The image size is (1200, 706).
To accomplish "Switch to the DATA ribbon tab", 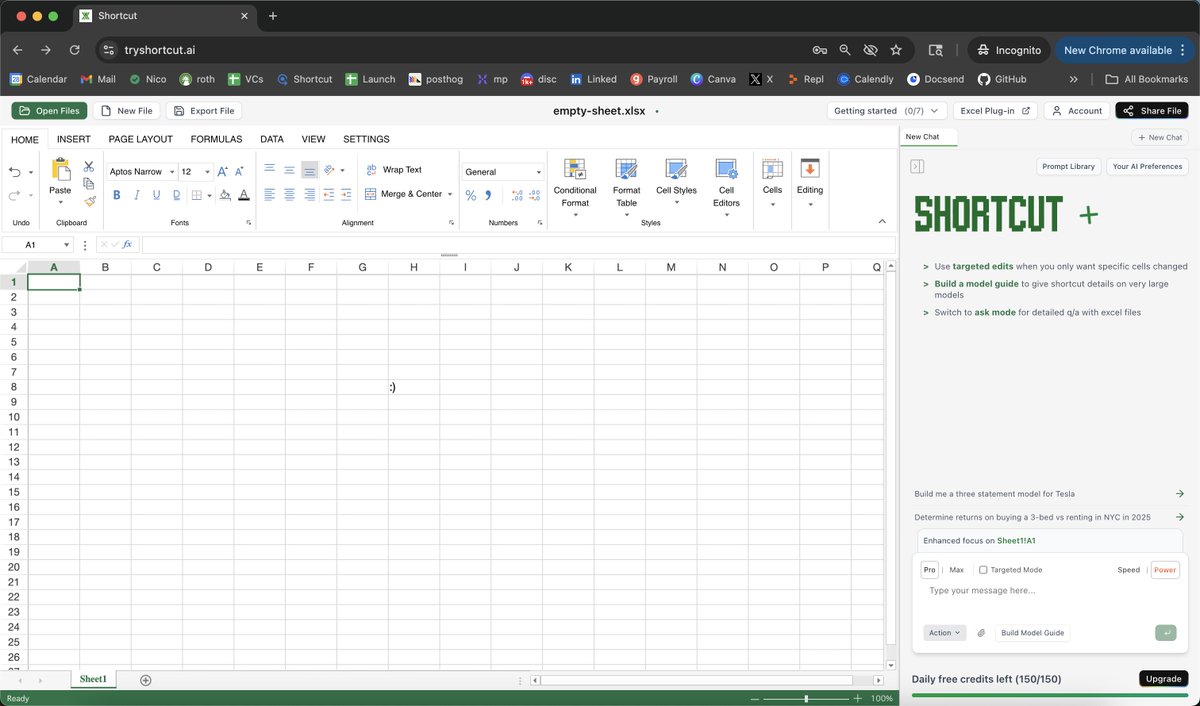I will tap(272, 139).
